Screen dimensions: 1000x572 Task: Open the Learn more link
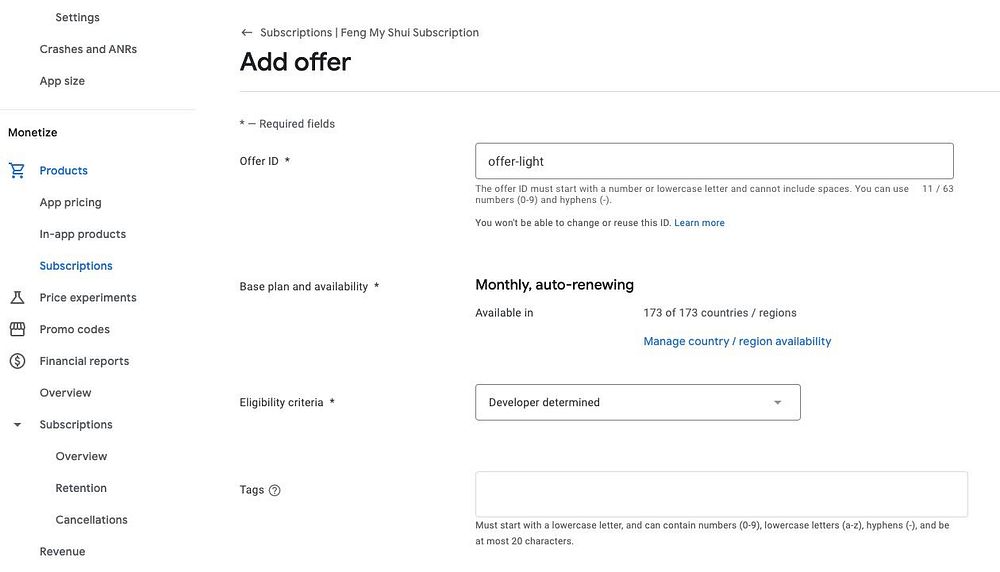[x=699, y=223]
